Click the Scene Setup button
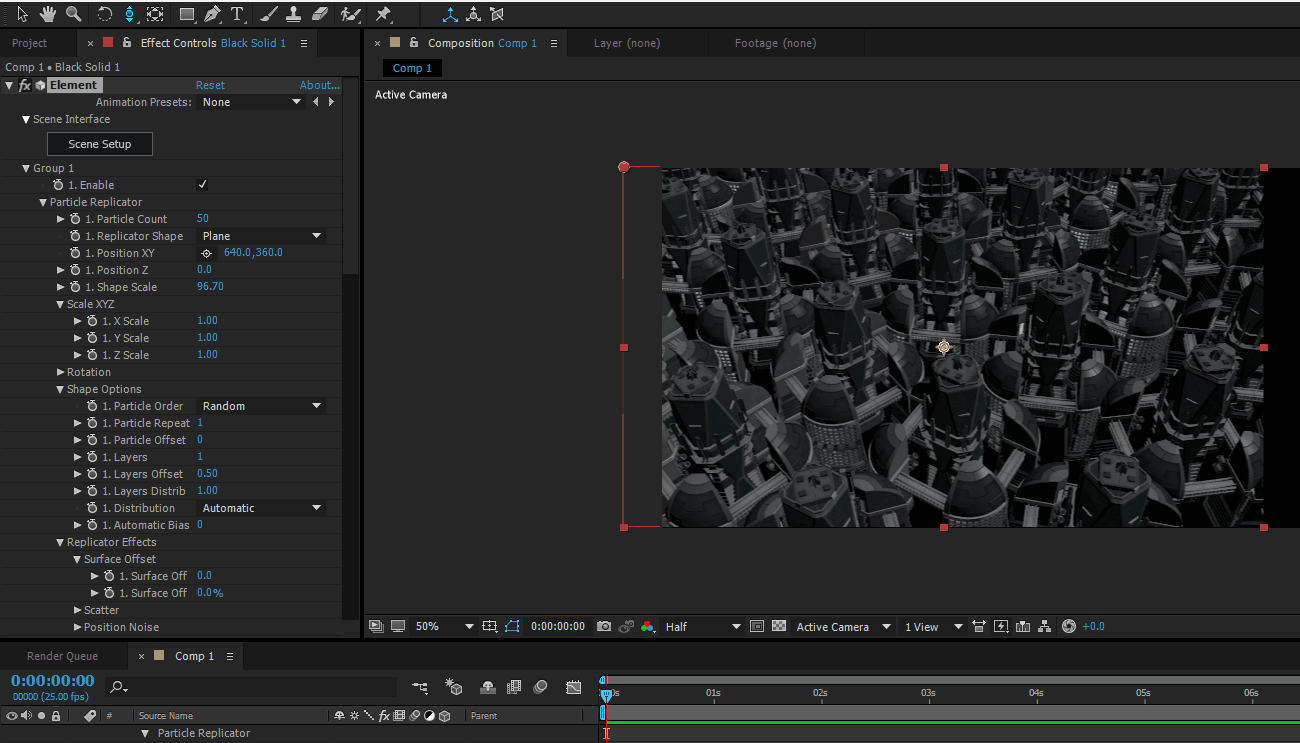This screenshot has width=1300, height=743. click(100, 144)
